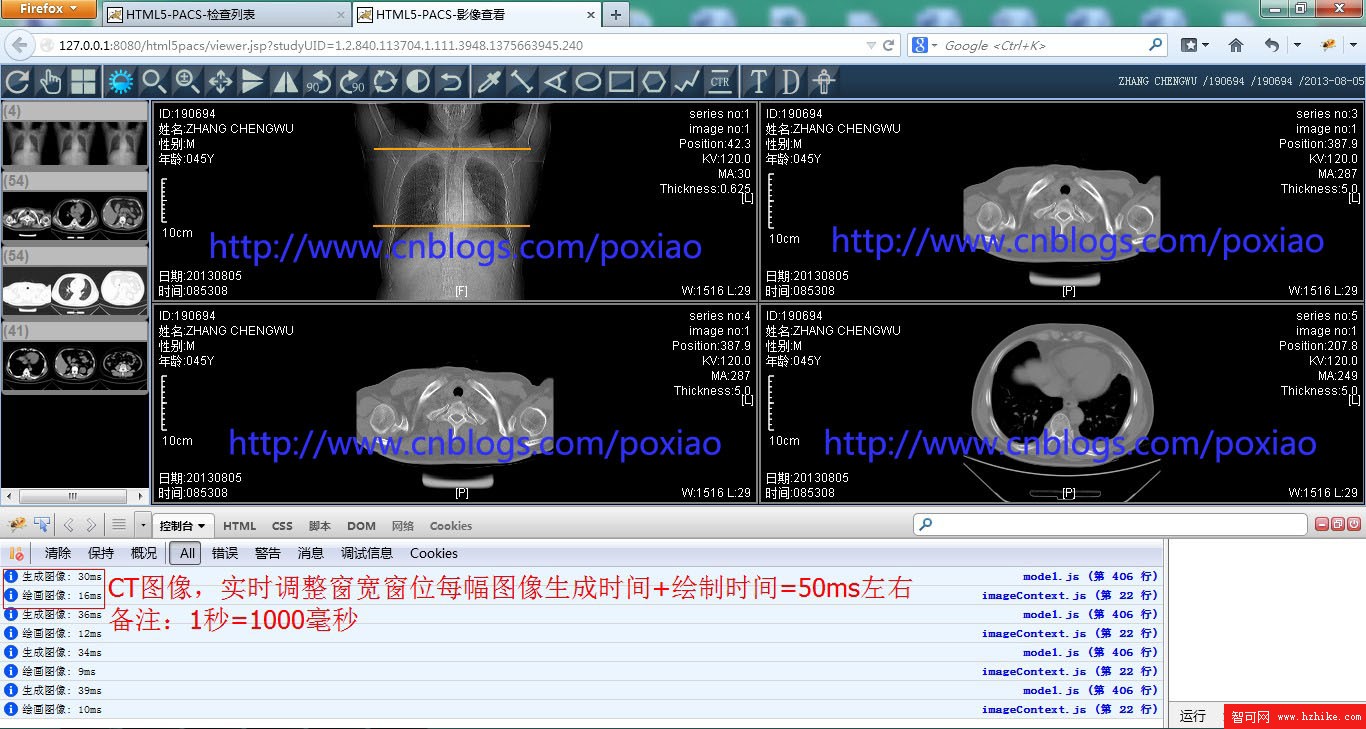The image size is (1366, 729).
Task: Toggle the invert contrast tool
Action: [x=418, y=82]
